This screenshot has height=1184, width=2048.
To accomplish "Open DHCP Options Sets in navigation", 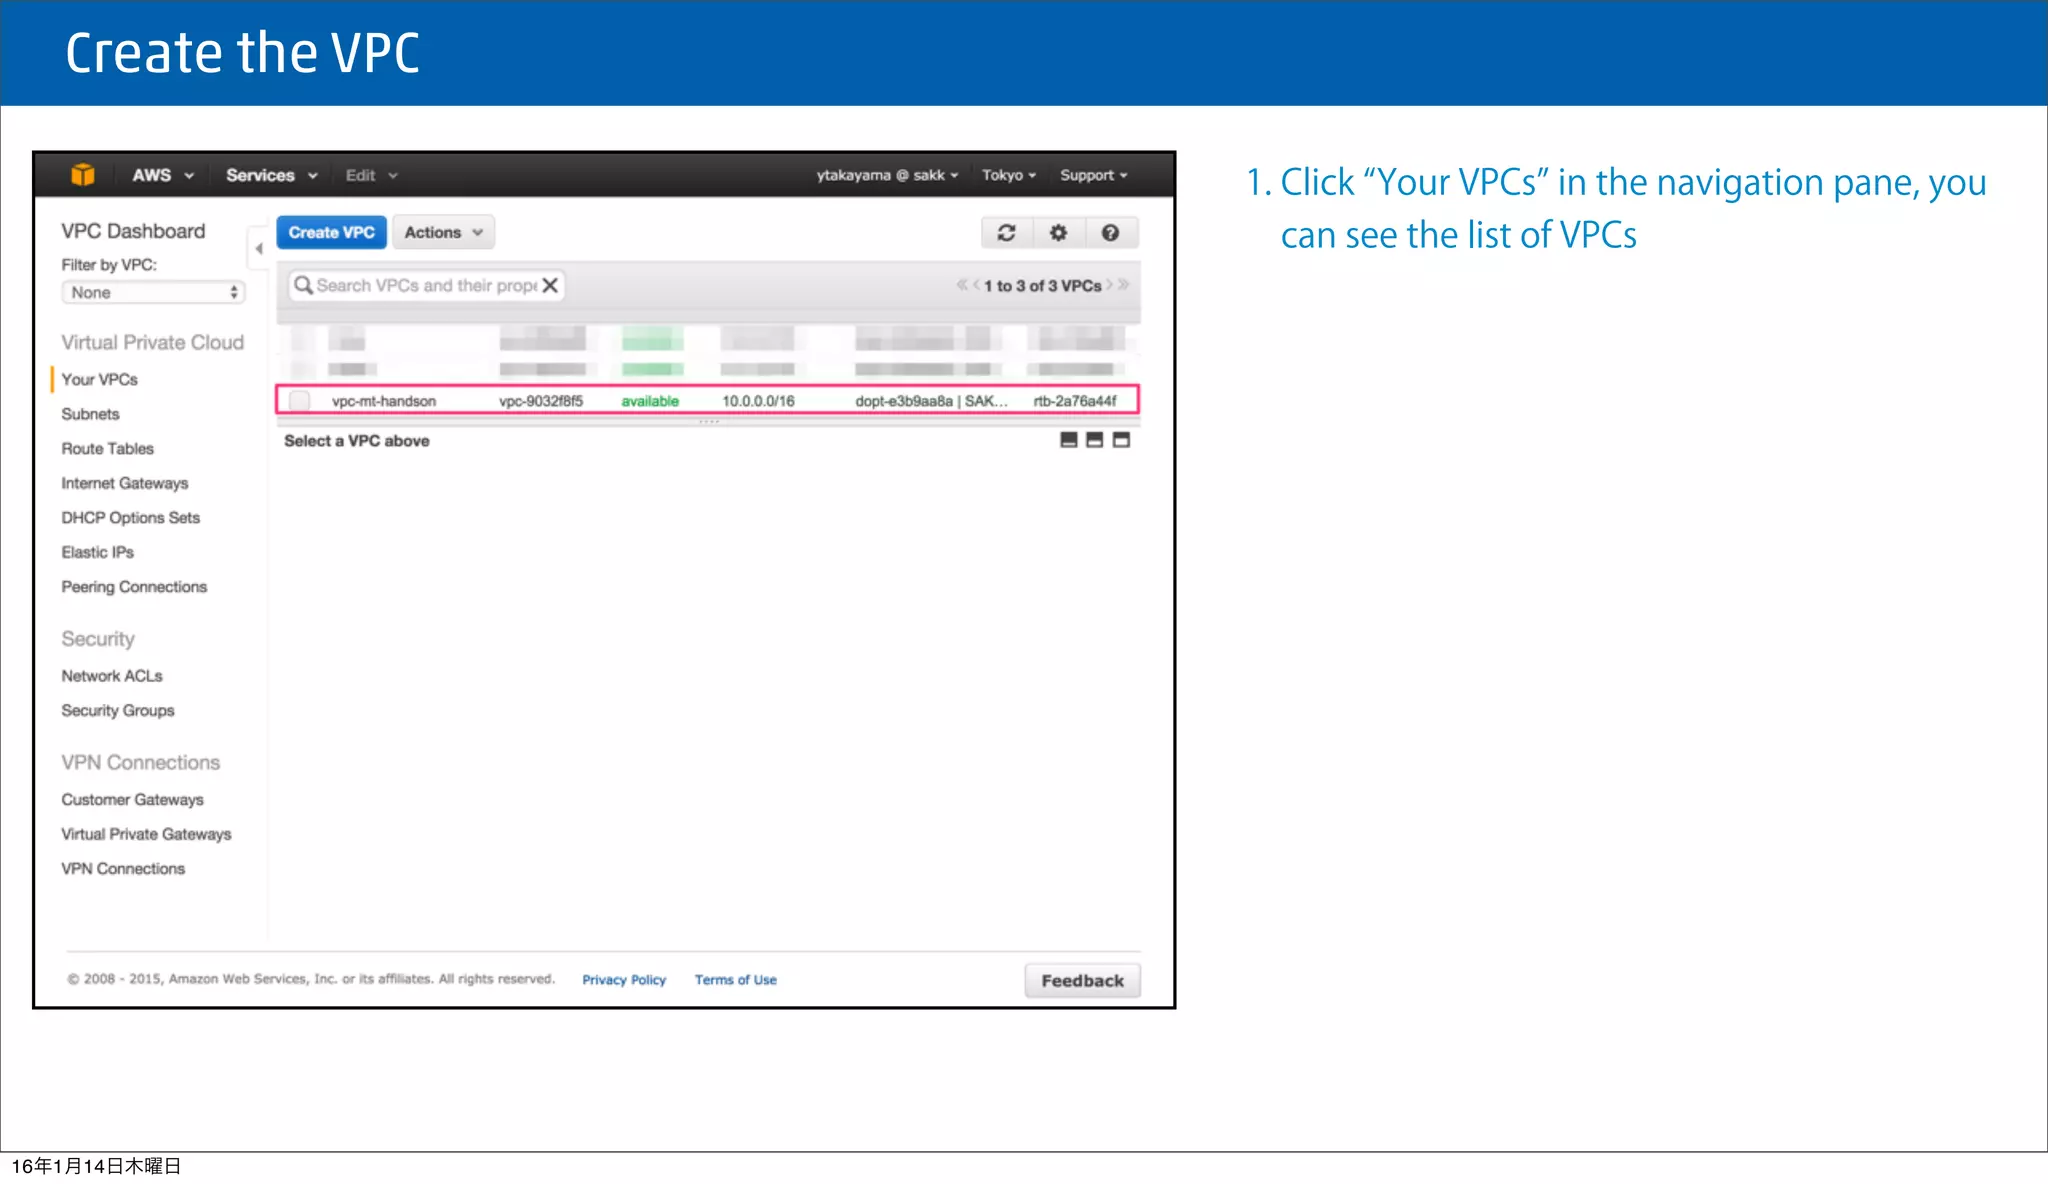I will (130, 518).
